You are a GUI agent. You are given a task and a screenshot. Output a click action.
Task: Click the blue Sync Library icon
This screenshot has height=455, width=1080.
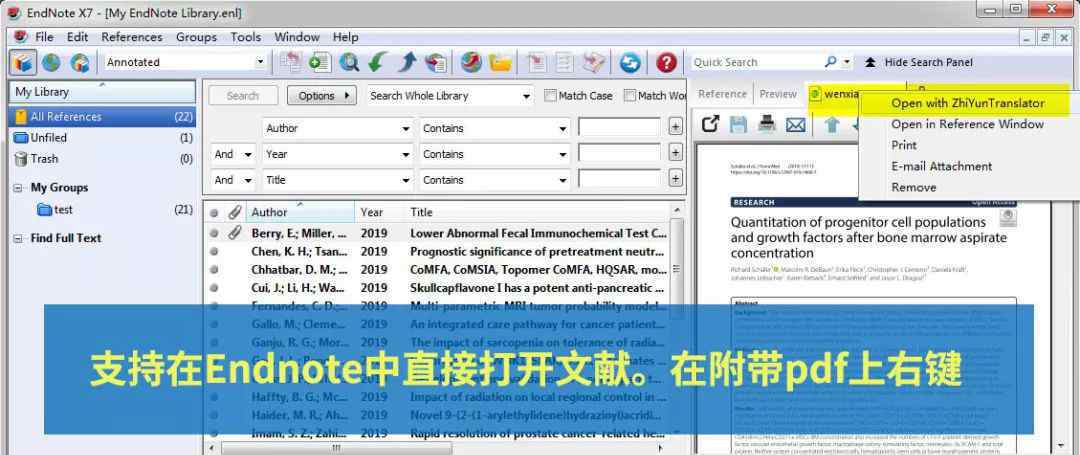click(x=630, y=63)
